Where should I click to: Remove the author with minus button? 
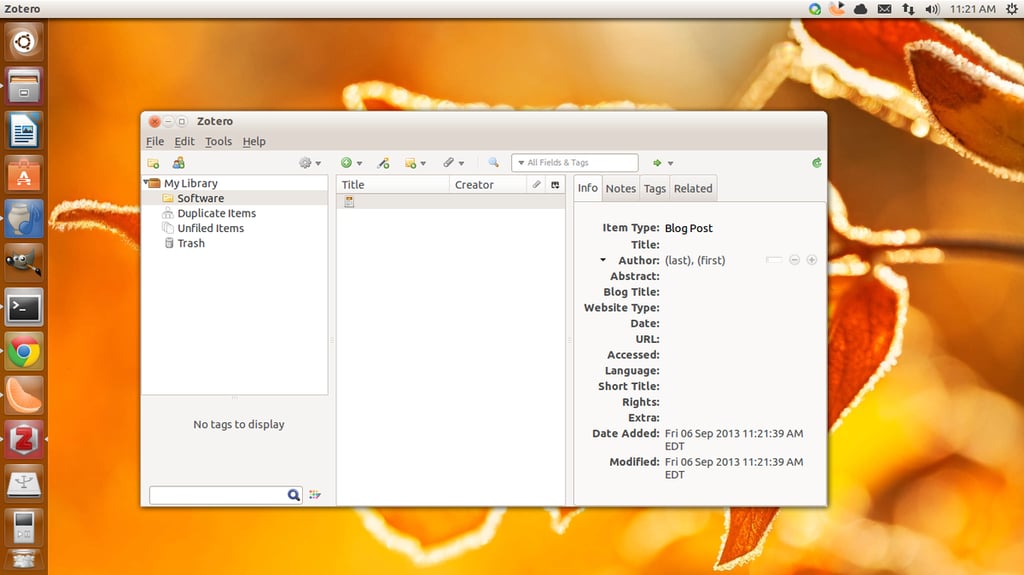(794, 260)
